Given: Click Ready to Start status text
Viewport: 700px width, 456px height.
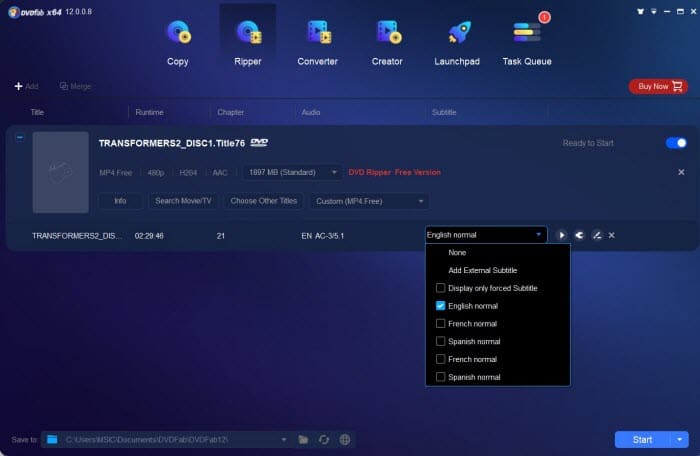Looking at the screenshot, I should click(588, 143).
